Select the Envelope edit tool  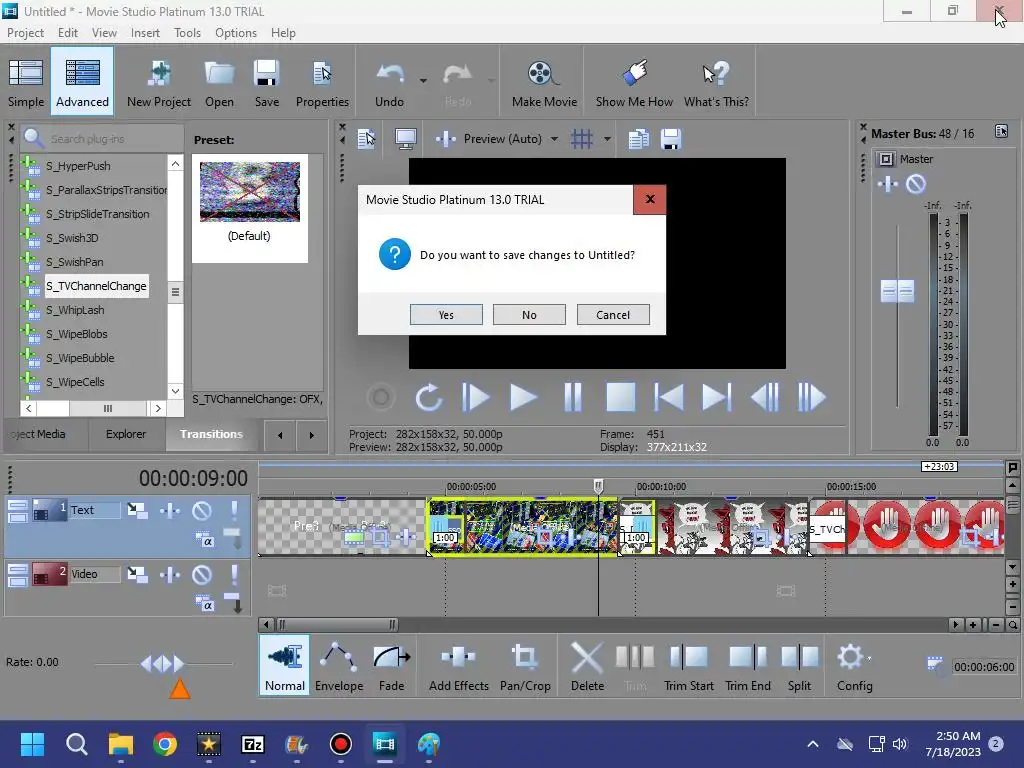tap(339, 666)
